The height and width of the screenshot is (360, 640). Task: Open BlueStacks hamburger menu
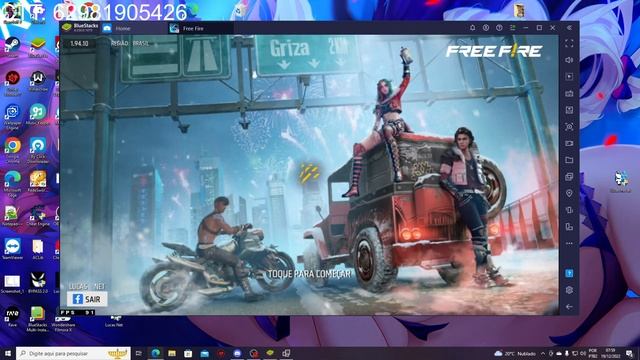pos(513,28)
